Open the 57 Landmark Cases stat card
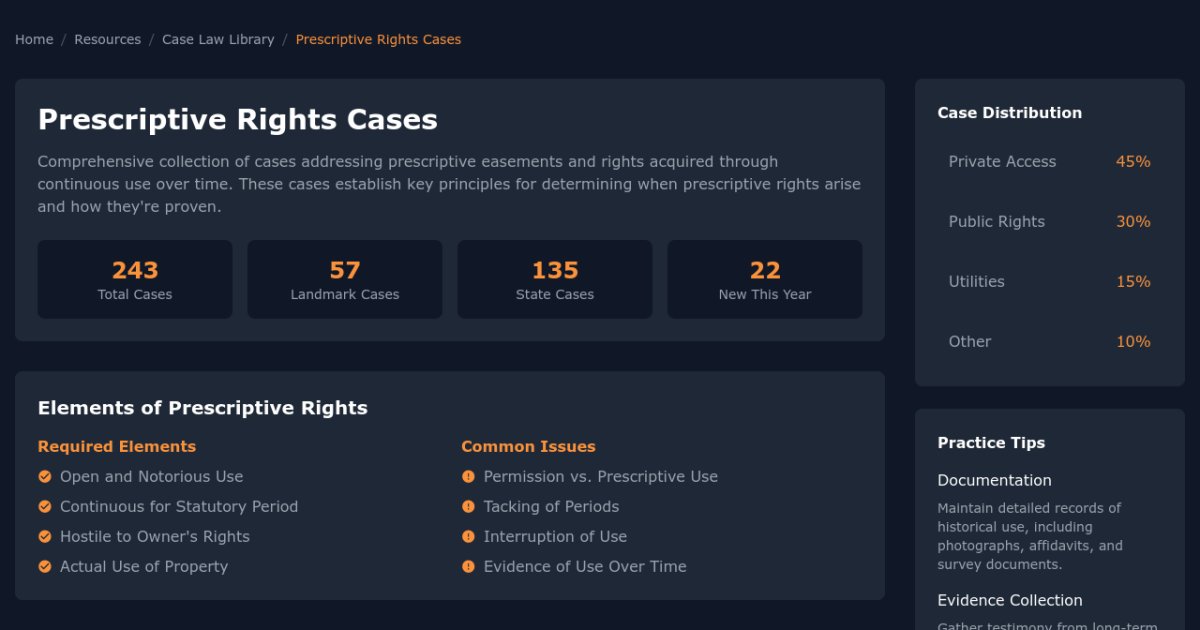The image size is (1200, 630). tap(345, 279)
